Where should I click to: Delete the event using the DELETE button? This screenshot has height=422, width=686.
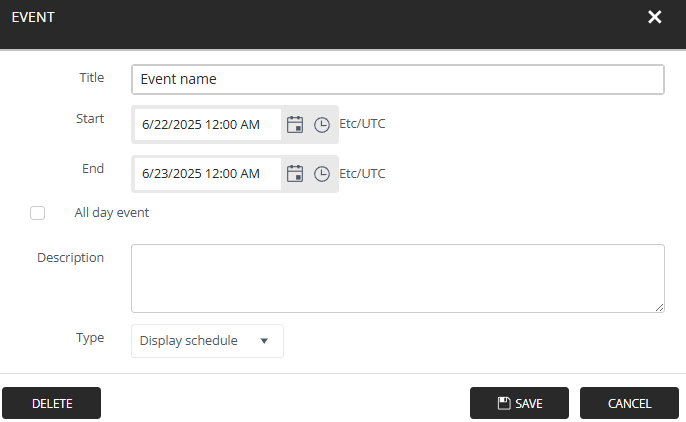pyautogui.click(x=52, y=403)
